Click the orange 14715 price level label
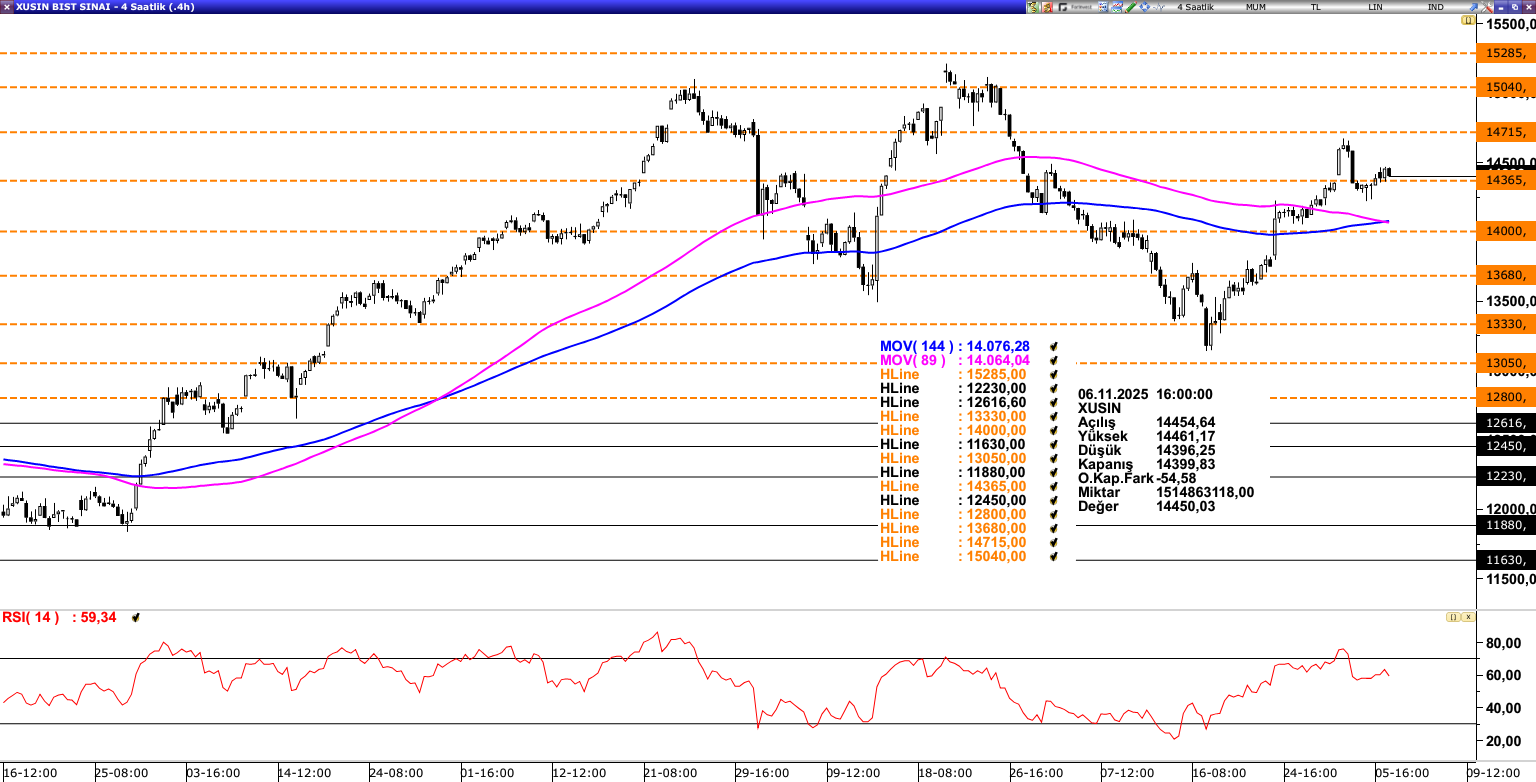The image size is (1536, 782). [1506, 132]
